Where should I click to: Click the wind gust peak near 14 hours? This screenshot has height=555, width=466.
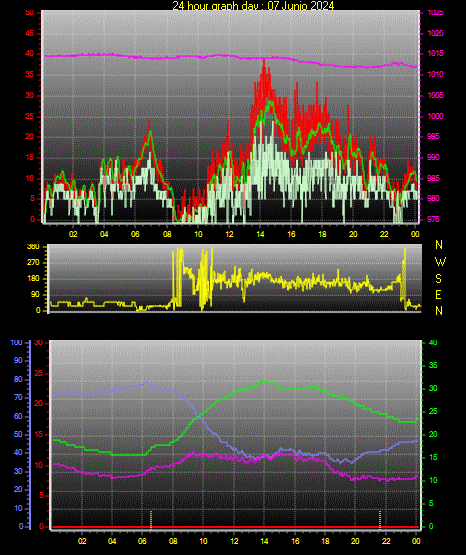pyautogui.click(x=264, y=61)
